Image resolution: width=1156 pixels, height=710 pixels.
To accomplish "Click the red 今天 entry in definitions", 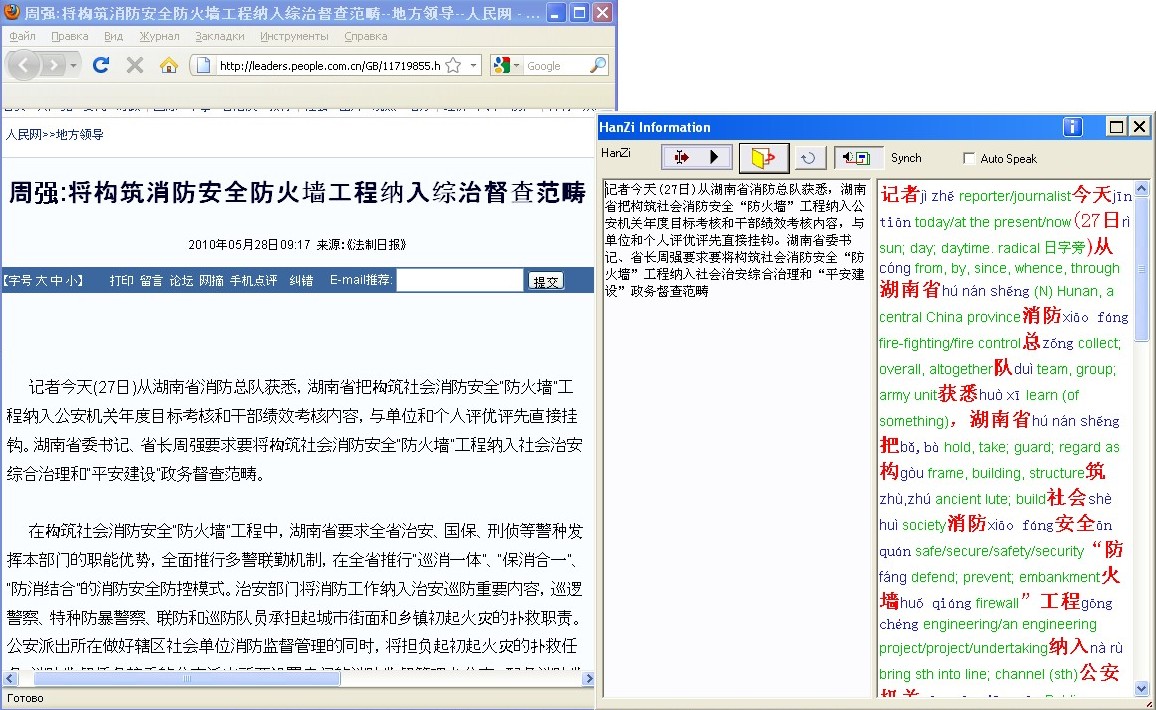I will [x=1092, y=195].
